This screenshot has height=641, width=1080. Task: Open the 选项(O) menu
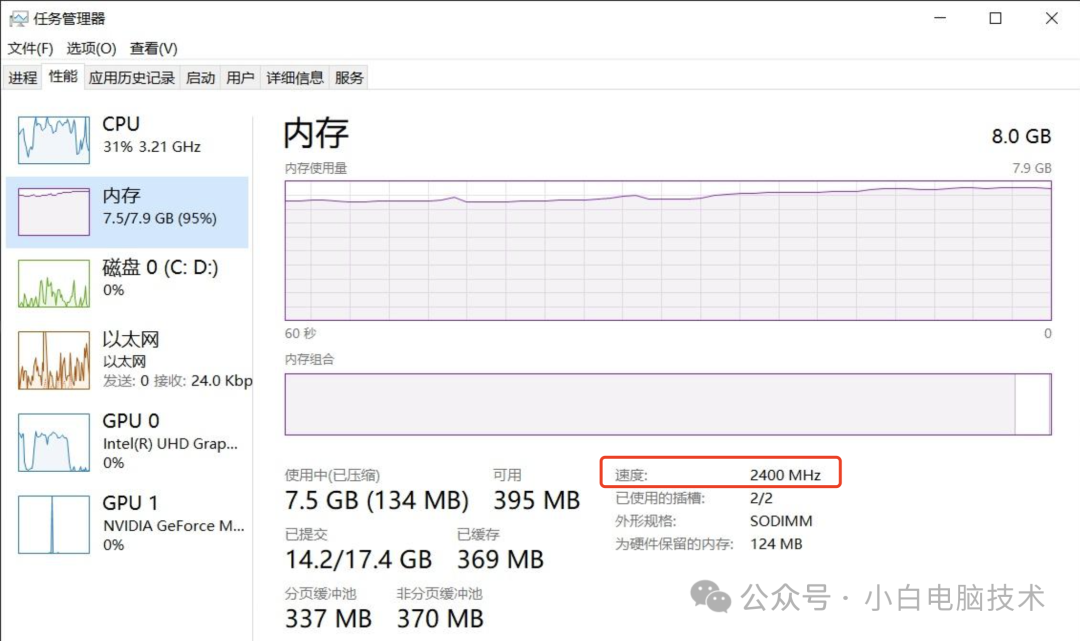91,48
